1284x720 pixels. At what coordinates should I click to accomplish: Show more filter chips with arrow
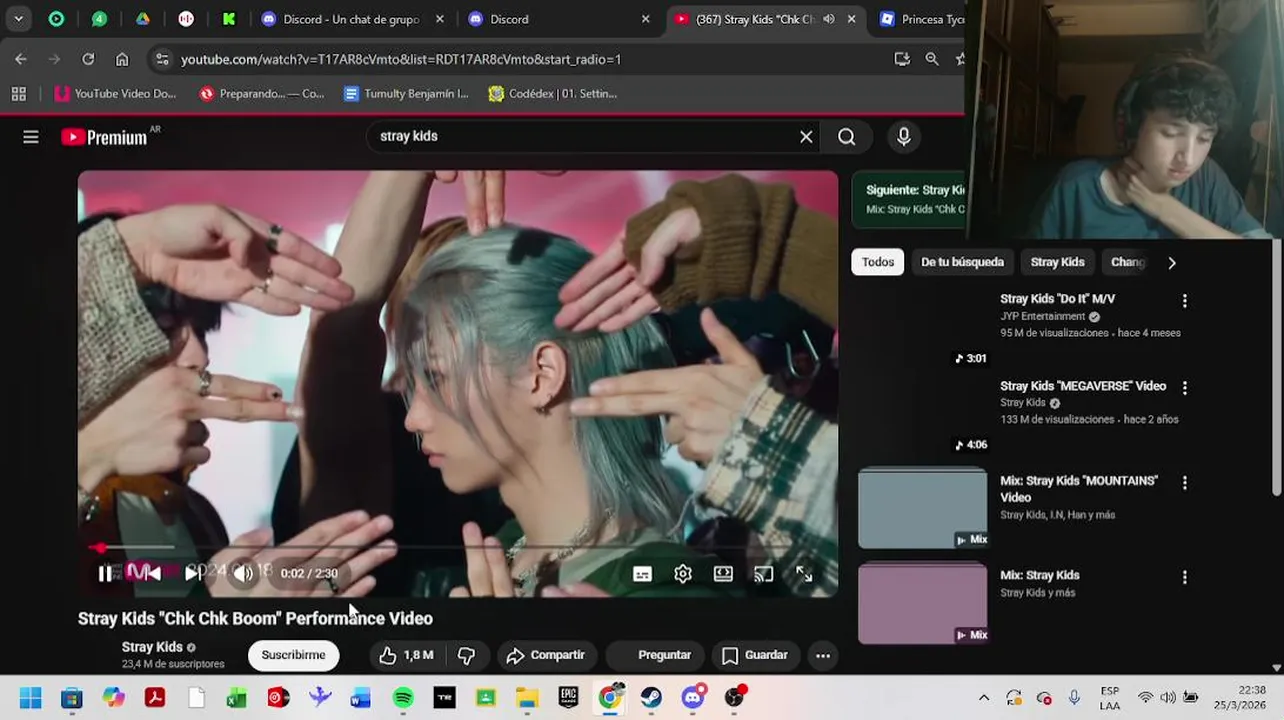pyautogui.click(x=1172, y=263)
